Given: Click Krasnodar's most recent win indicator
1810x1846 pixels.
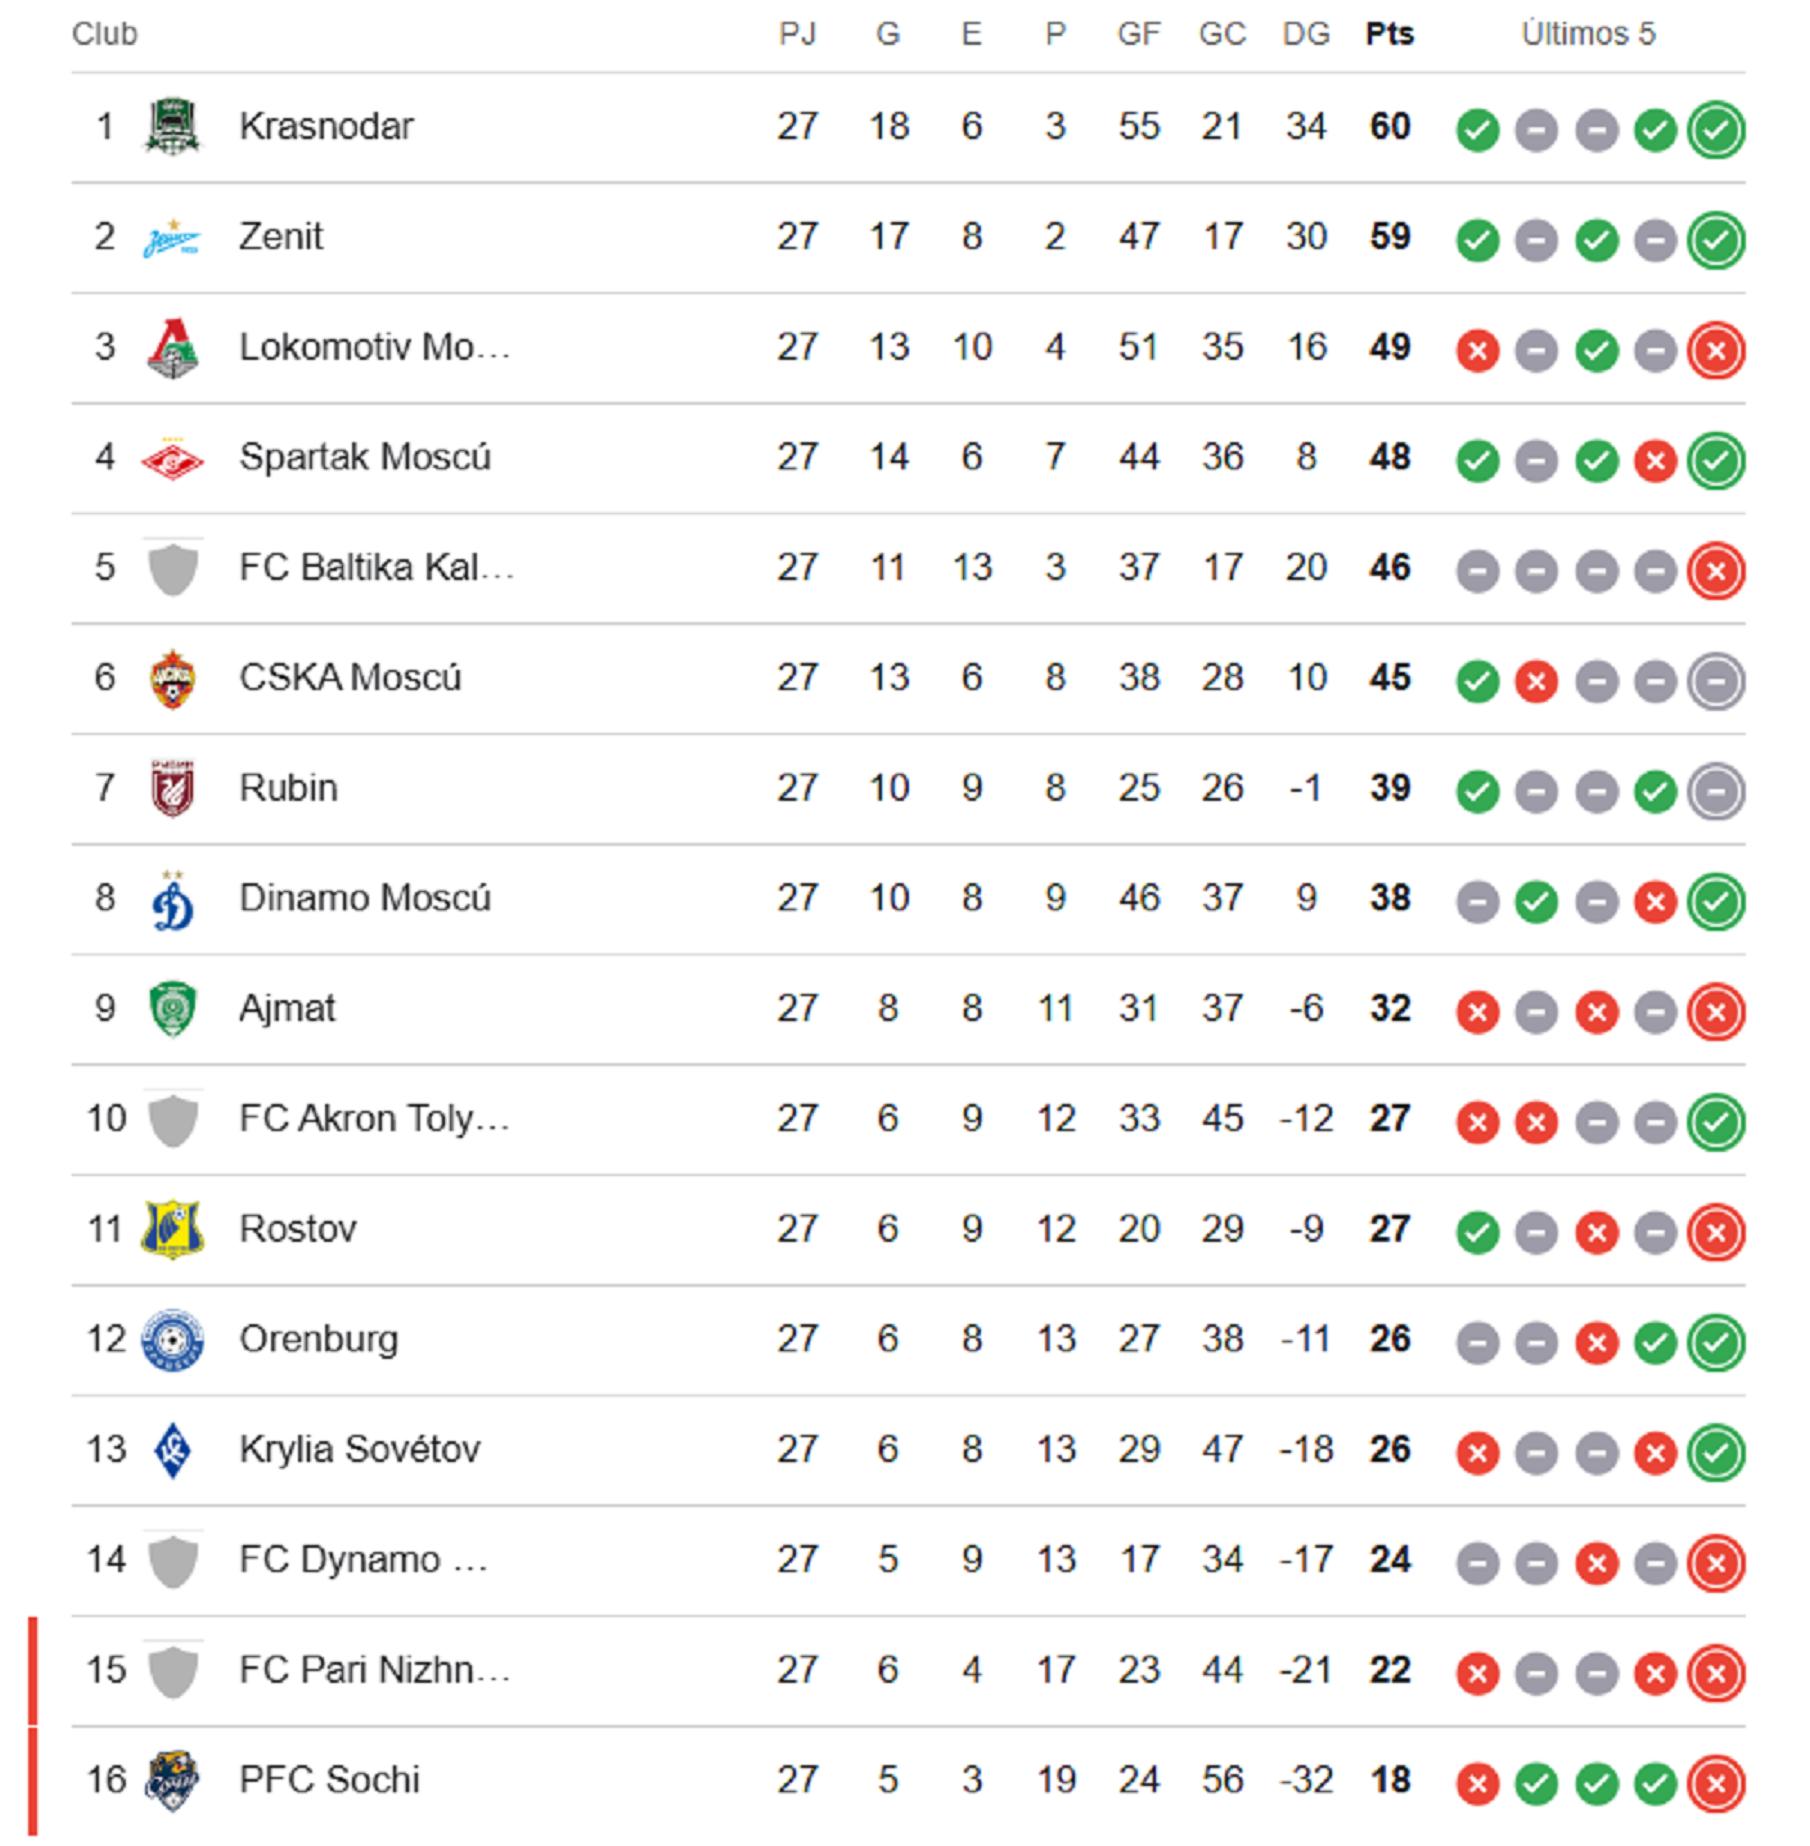Looking at the screenshot, I should click(1716, 130).
